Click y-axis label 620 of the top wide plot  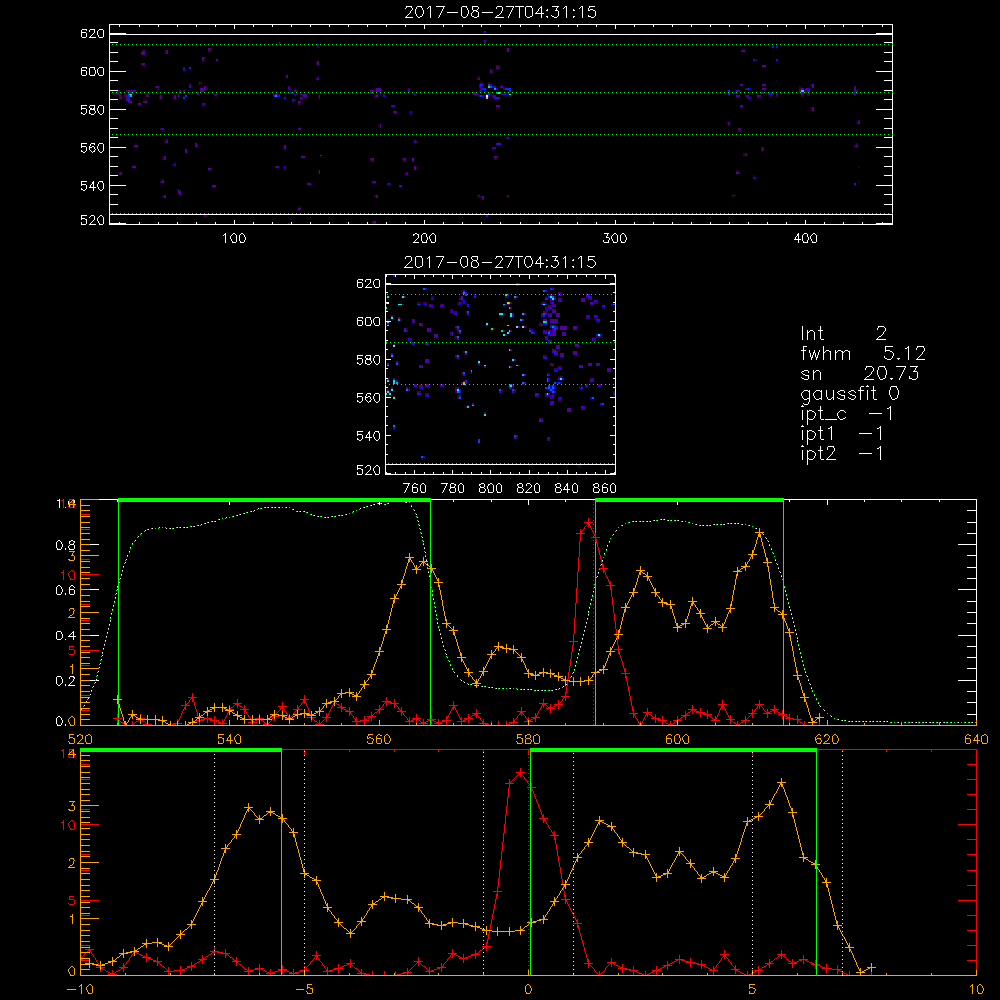92,34
